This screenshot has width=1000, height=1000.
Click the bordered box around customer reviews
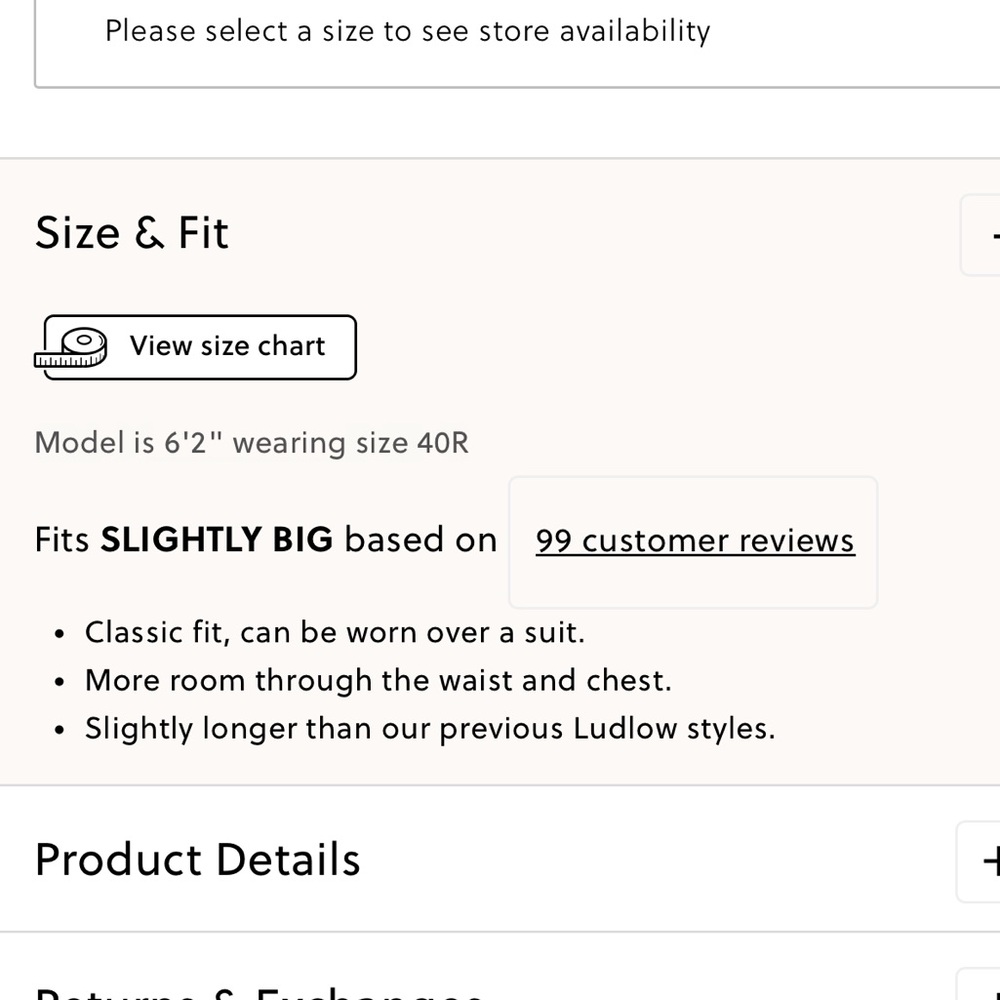click(x=693, y=542)
